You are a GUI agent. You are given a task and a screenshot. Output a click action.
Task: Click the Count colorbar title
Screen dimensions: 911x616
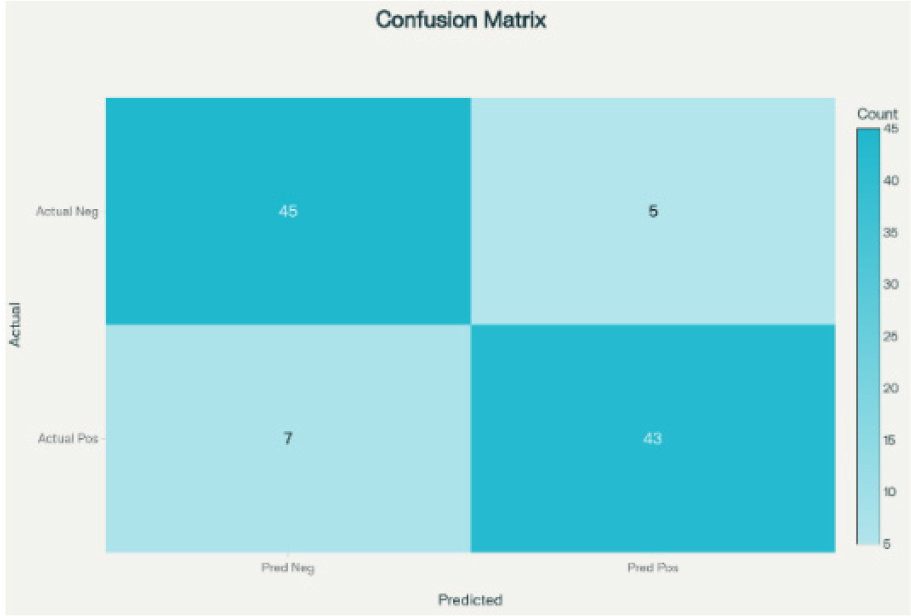click(x=877, y=114)
